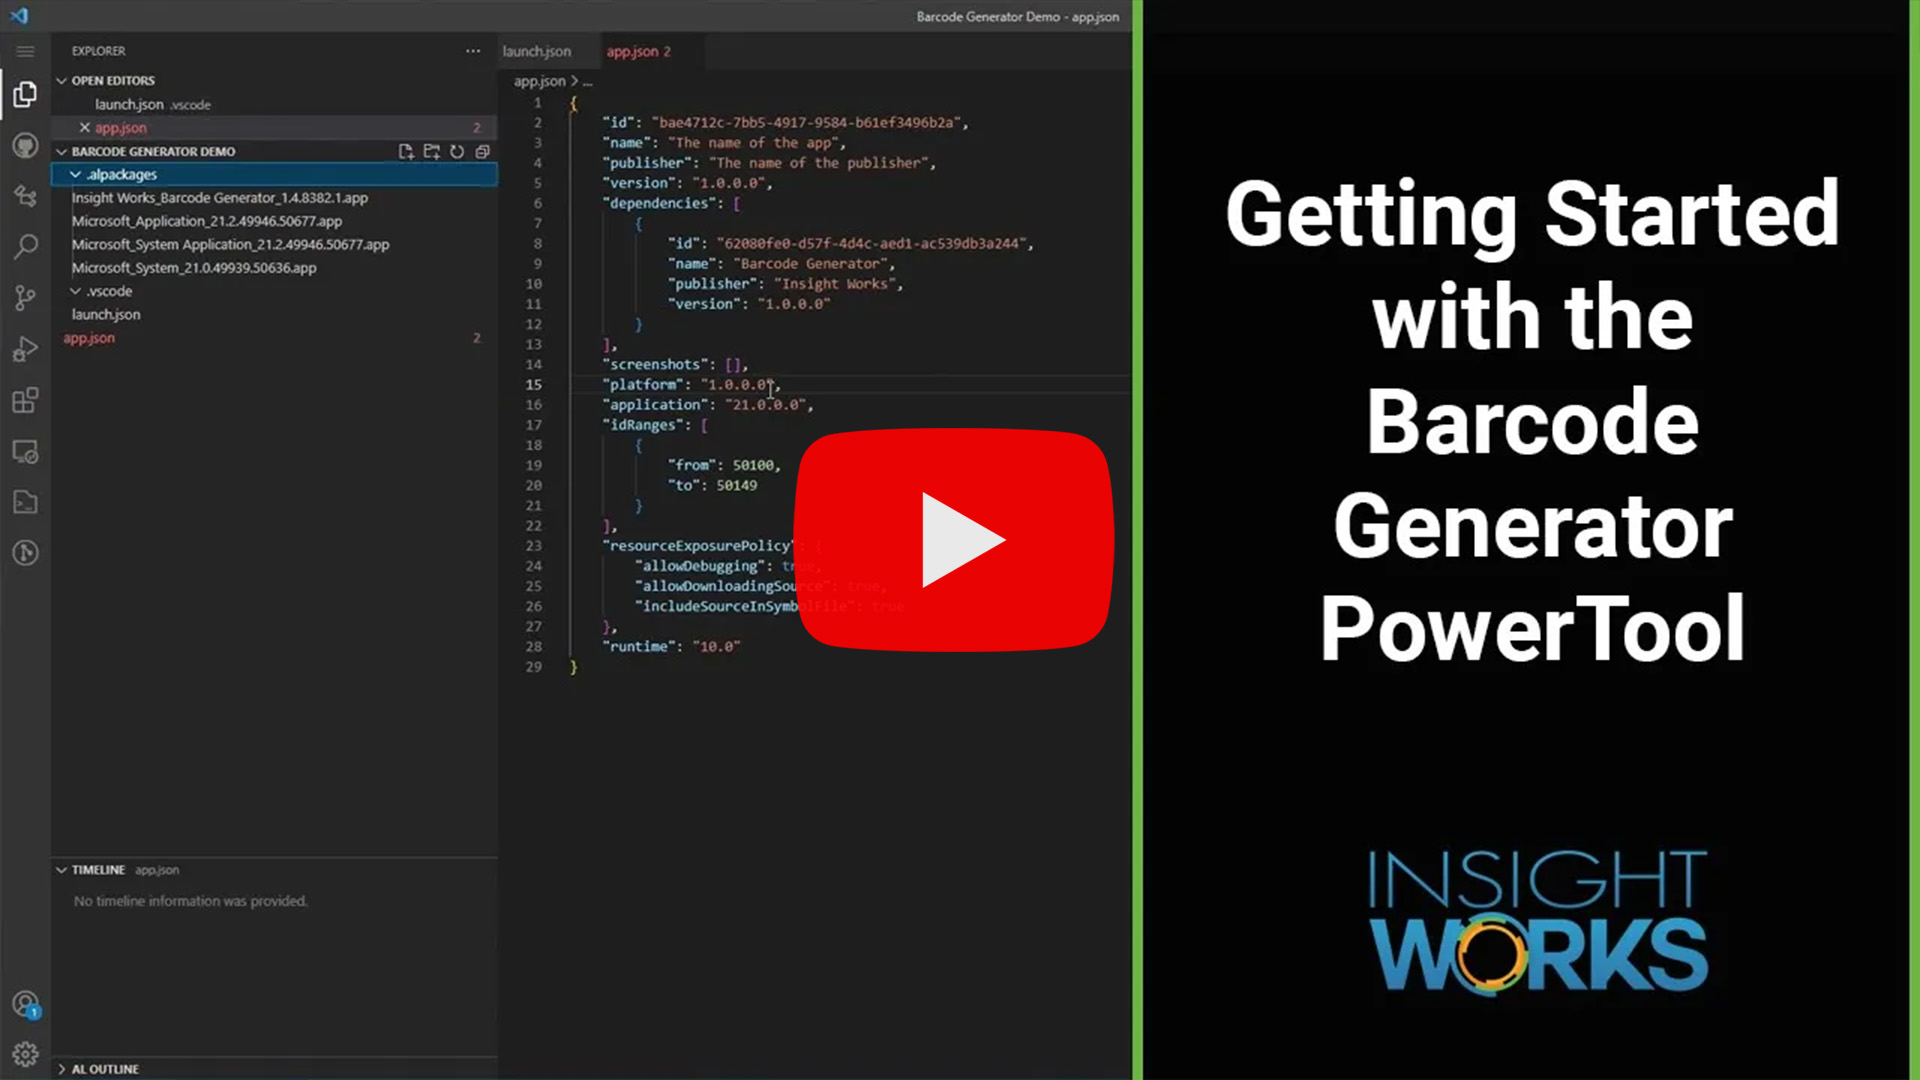Open the Extensions view icon
Screen dimensions: 1920x1080
(25, 400)
